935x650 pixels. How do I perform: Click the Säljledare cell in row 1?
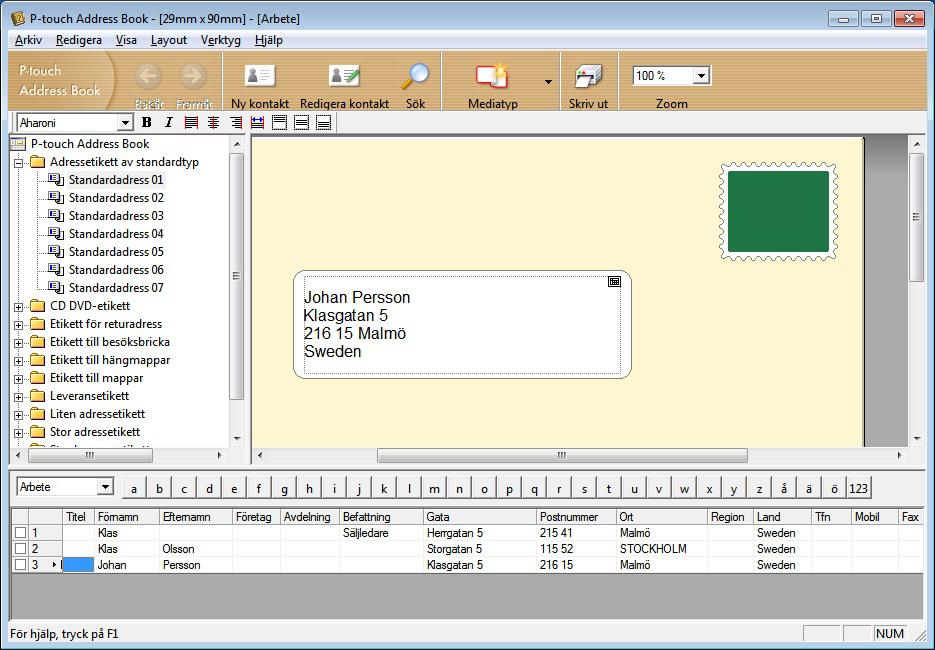tap(381, 533)
